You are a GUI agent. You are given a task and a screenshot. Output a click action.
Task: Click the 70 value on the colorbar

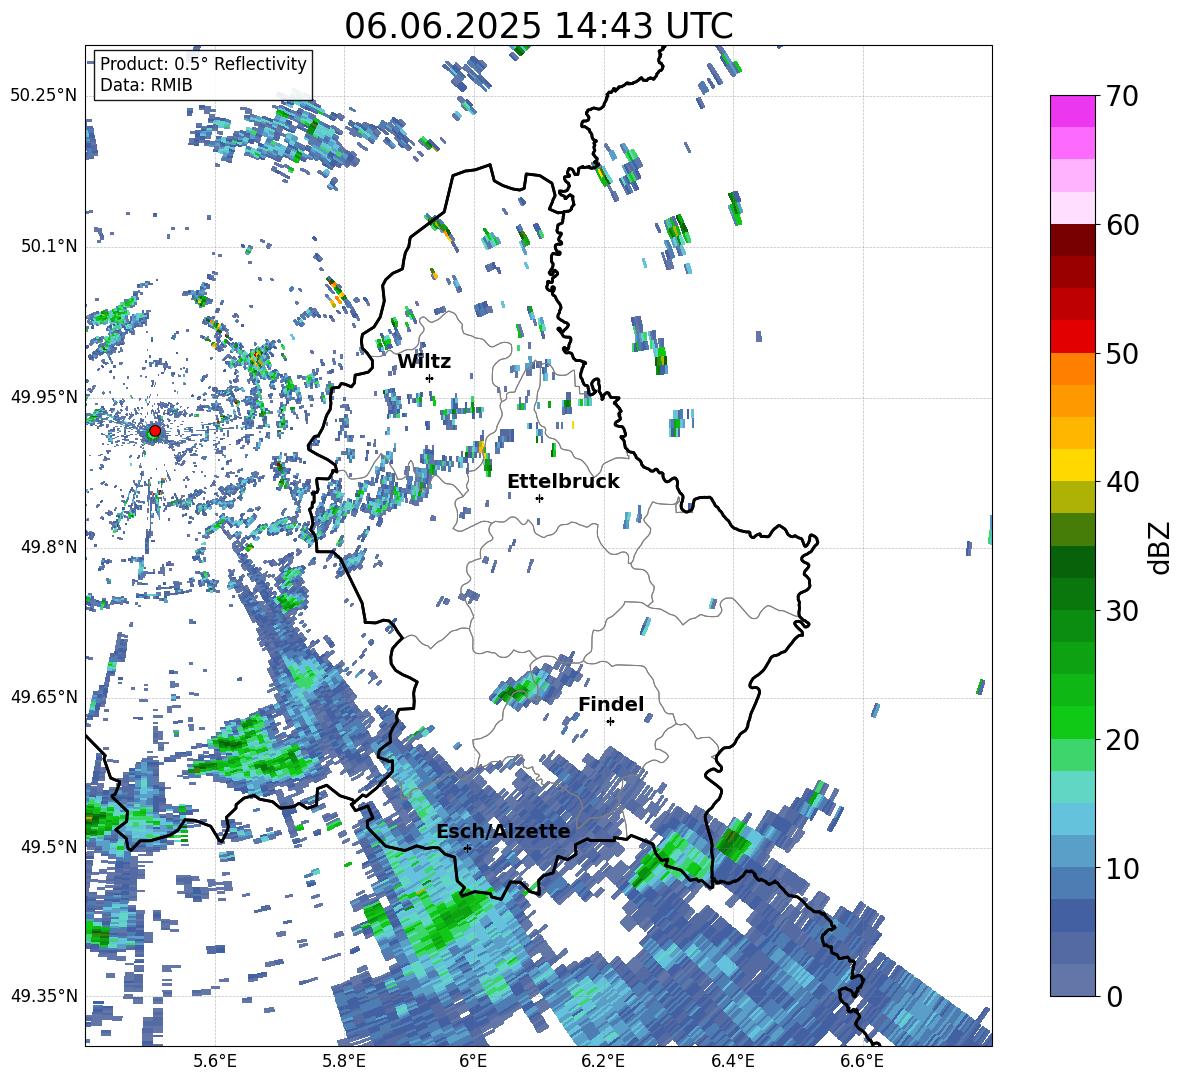1122,96
